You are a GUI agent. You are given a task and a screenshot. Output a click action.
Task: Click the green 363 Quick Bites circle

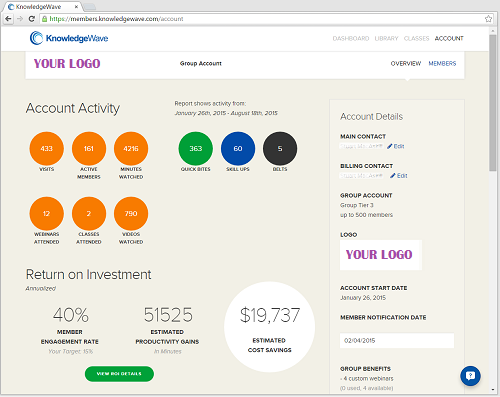196,149
